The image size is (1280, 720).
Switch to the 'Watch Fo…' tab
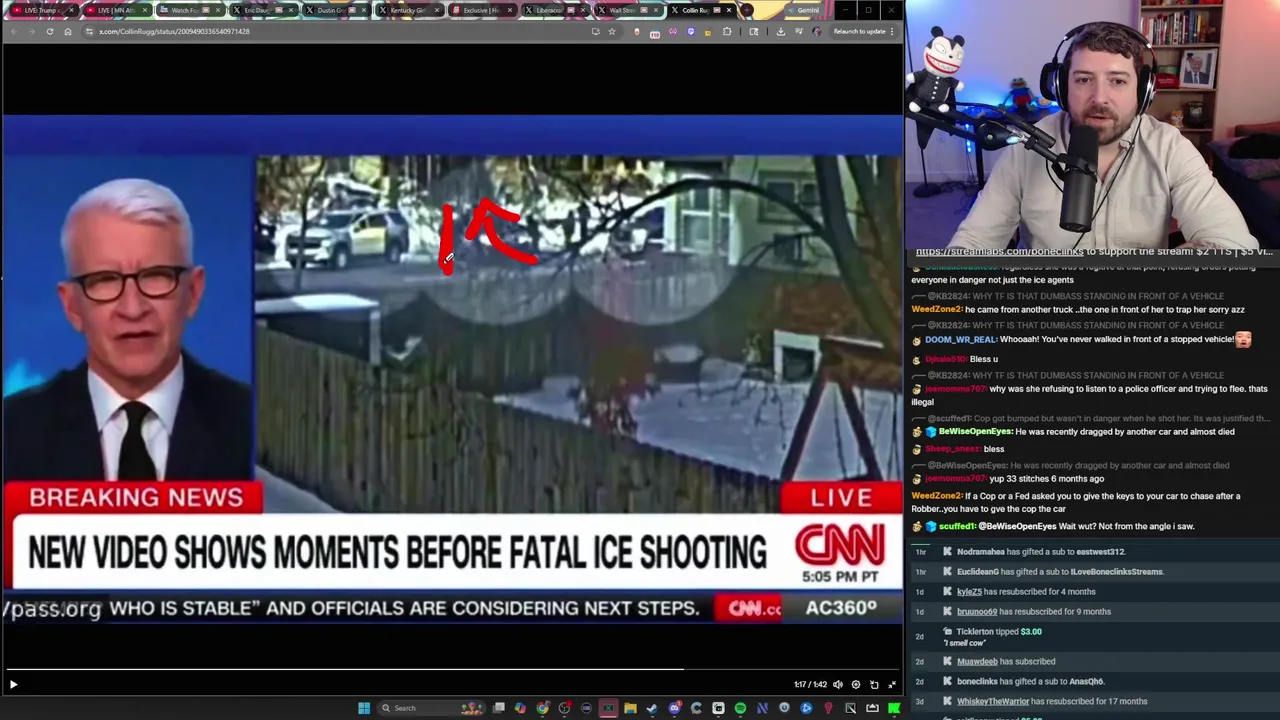pyautogui.click(x=189, y=10)
